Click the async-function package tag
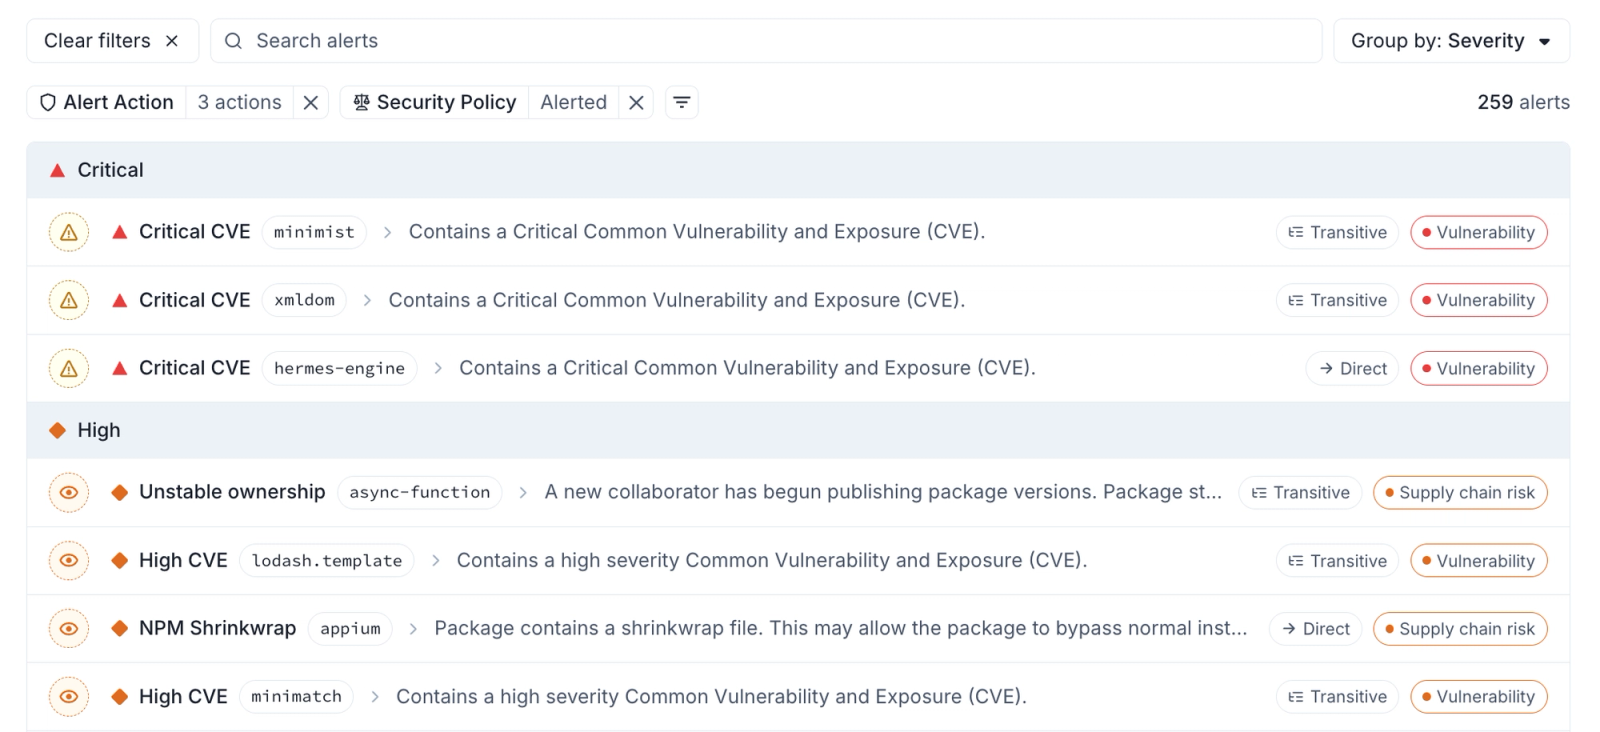1600x732 pixels. click(x=420, y=492)
